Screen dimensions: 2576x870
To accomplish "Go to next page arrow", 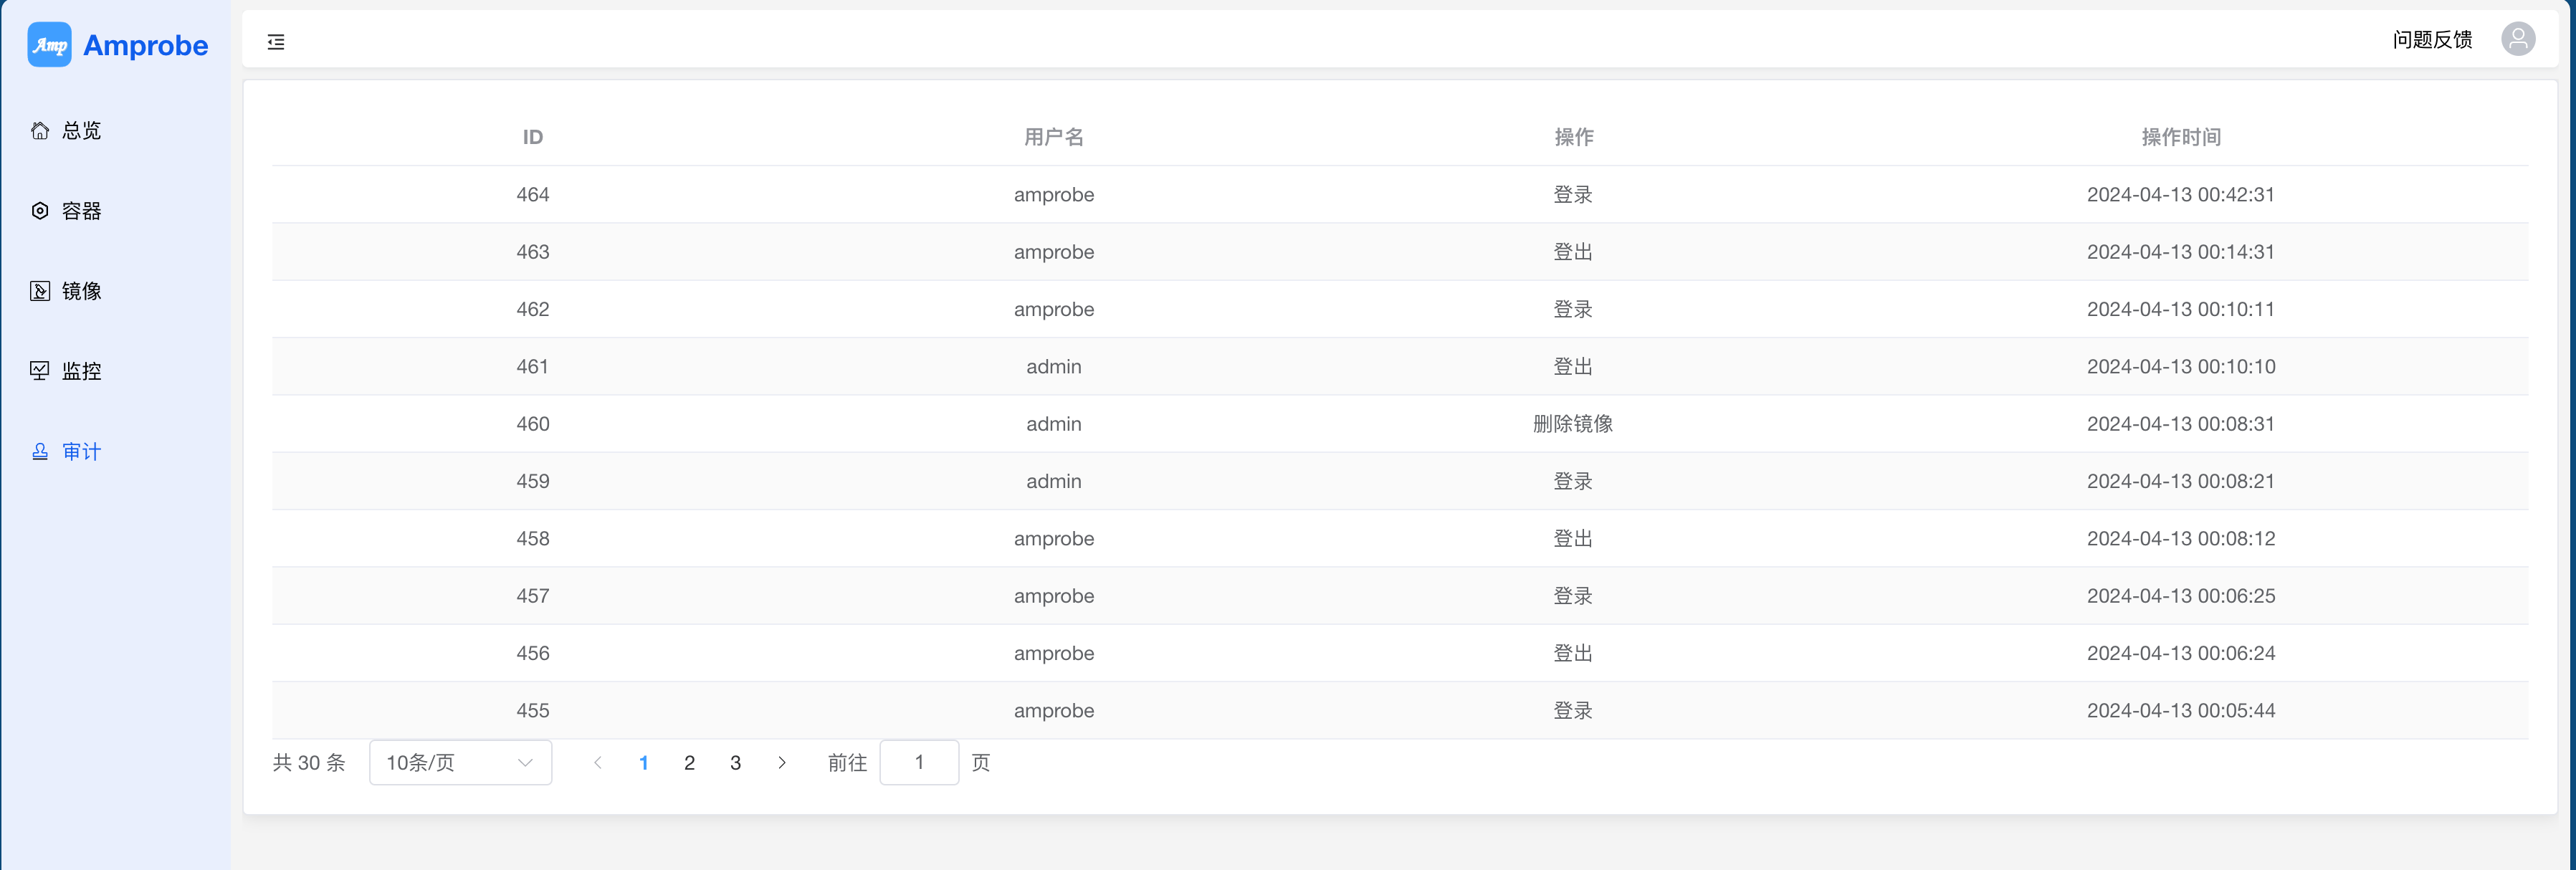I will [x=782, y=763].
